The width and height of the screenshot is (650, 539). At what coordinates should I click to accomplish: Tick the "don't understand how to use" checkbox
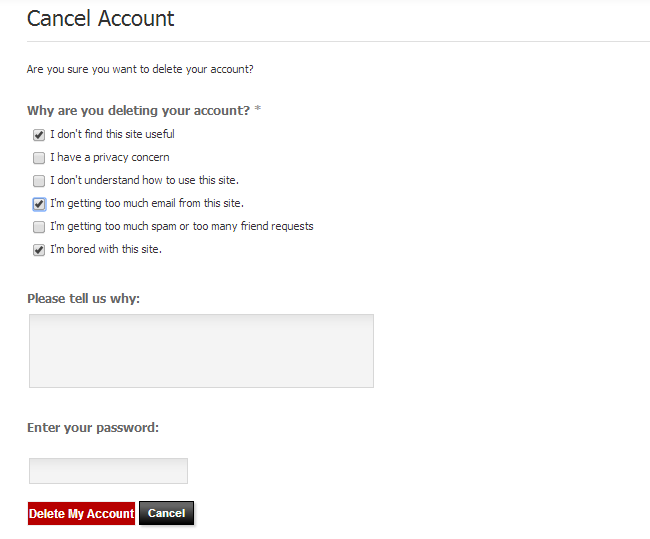pyautogui.click(x=39, y=181)
